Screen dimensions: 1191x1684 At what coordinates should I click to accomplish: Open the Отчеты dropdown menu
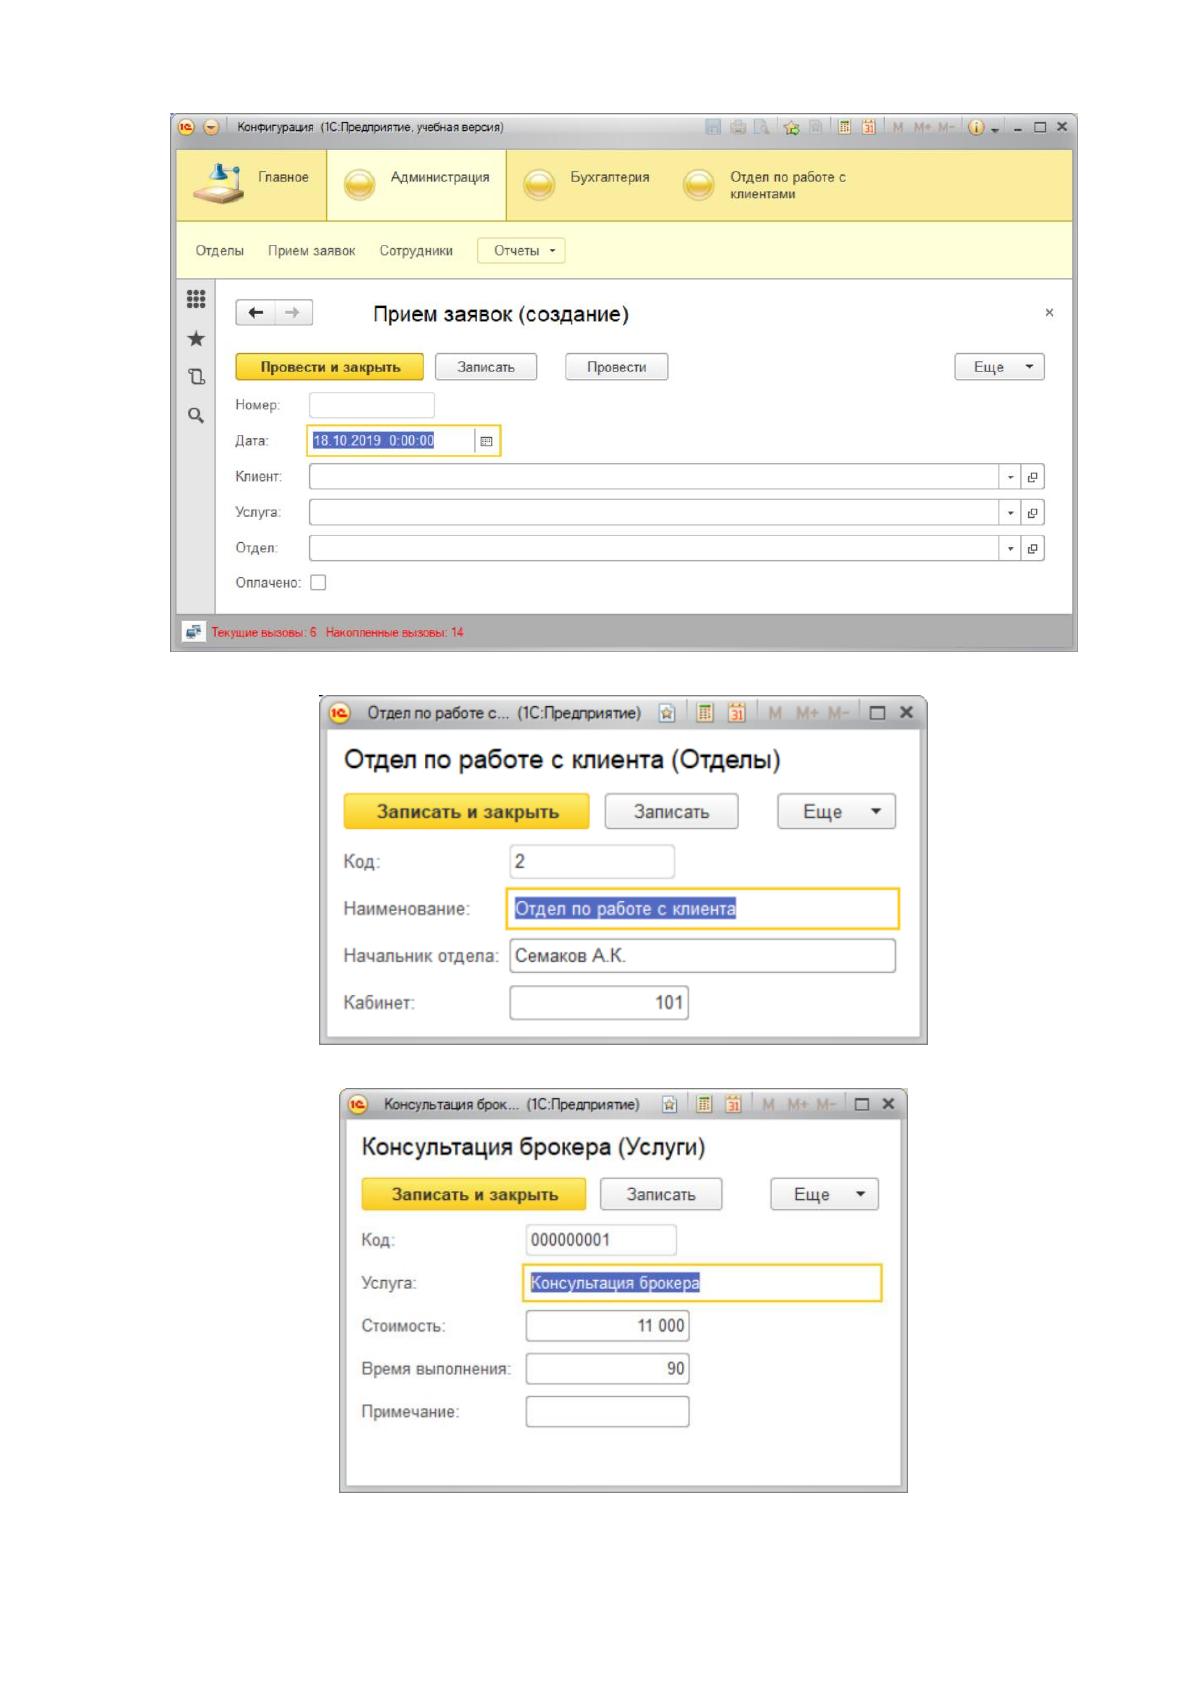[x=522, y=251]
